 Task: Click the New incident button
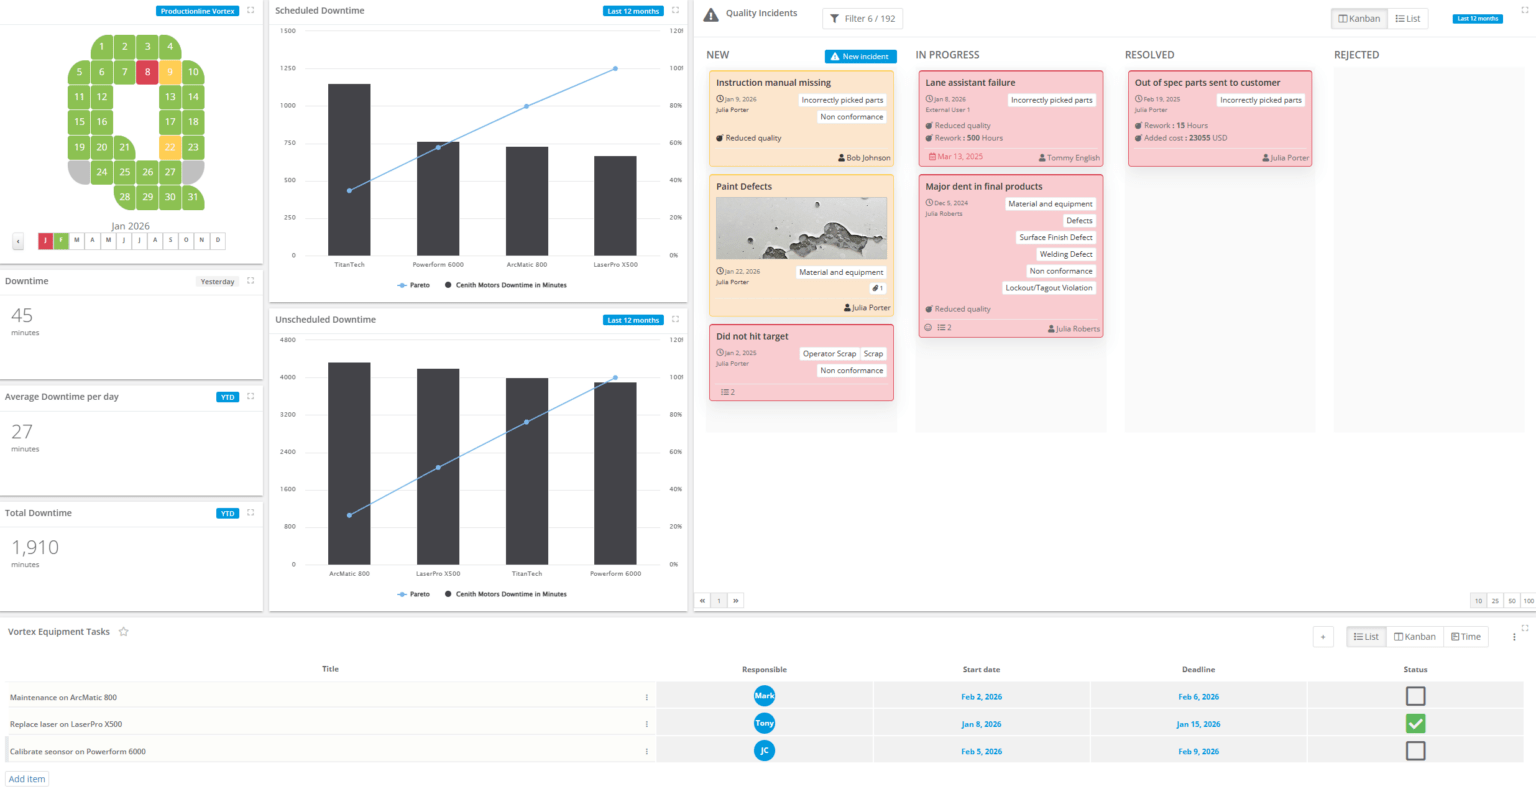(860, 57)
